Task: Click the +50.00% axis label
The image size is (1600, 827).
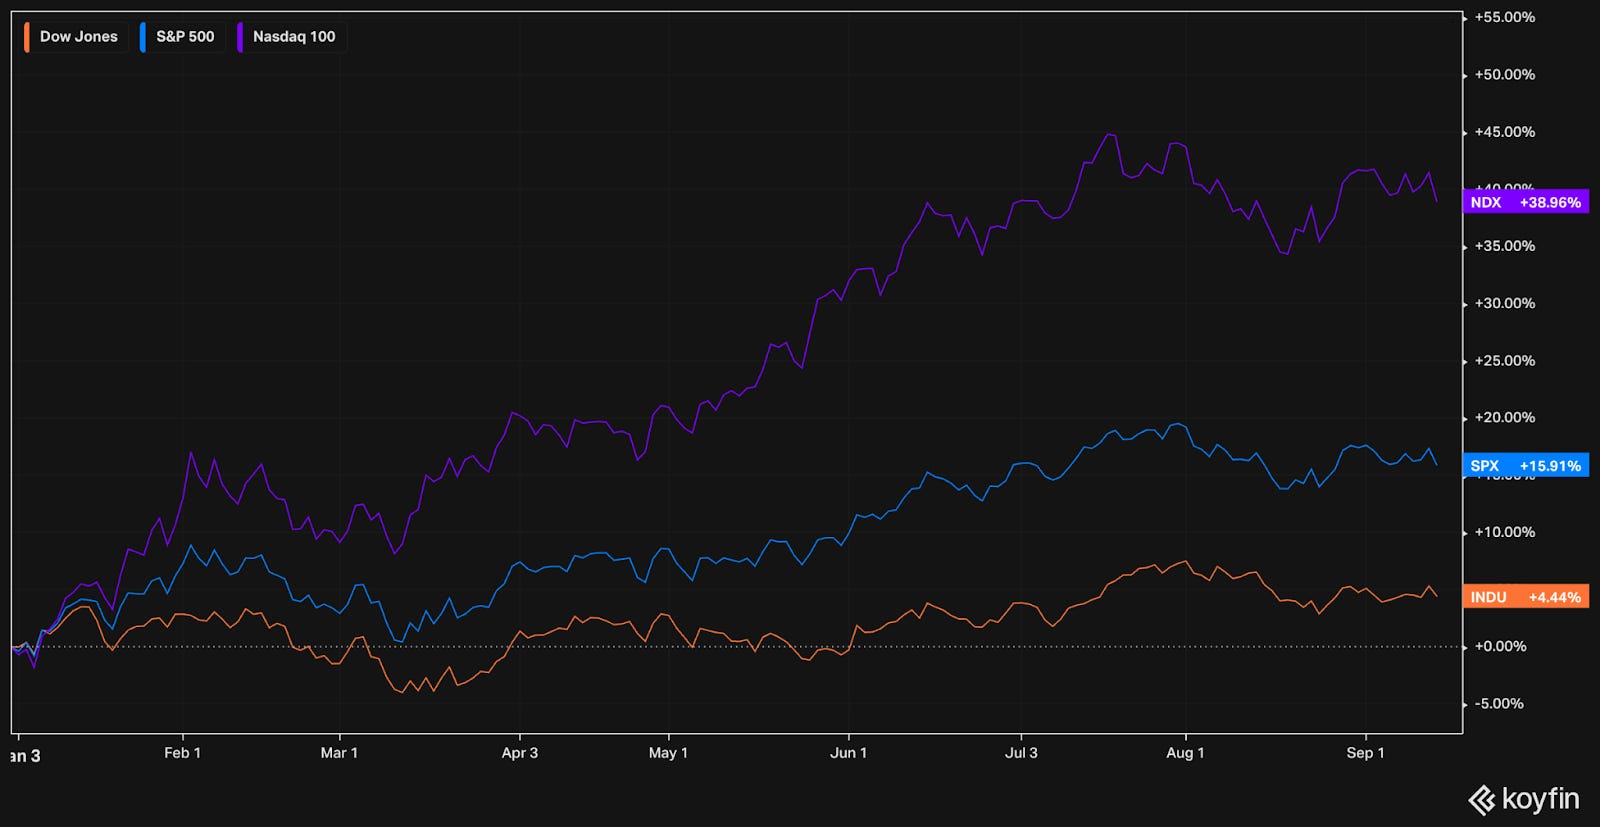Action: 1504,75
